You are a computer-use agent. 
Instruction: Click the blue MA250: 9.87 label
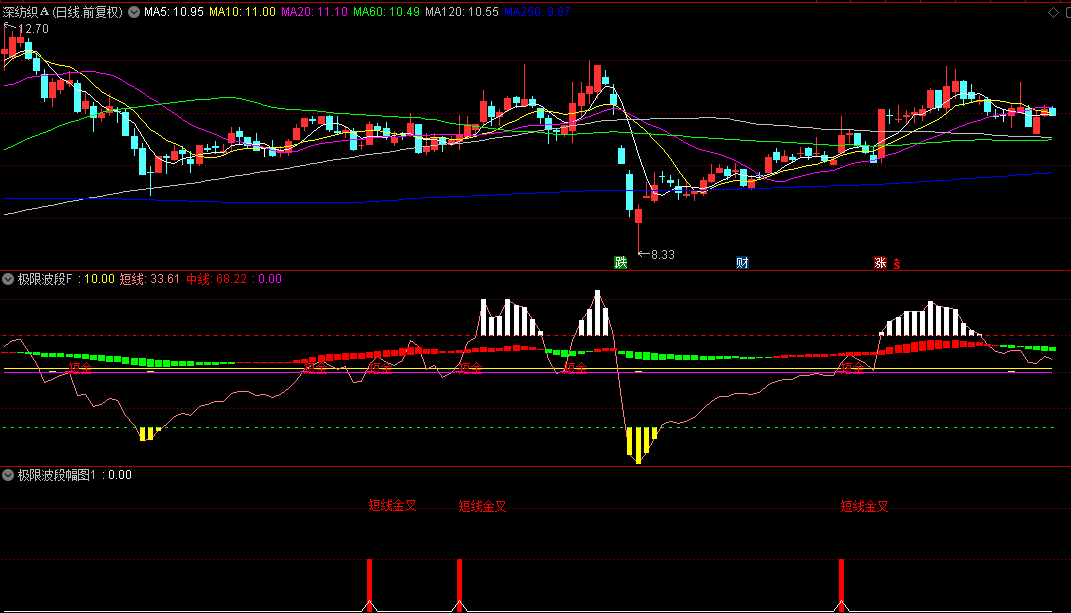point(537,12)
